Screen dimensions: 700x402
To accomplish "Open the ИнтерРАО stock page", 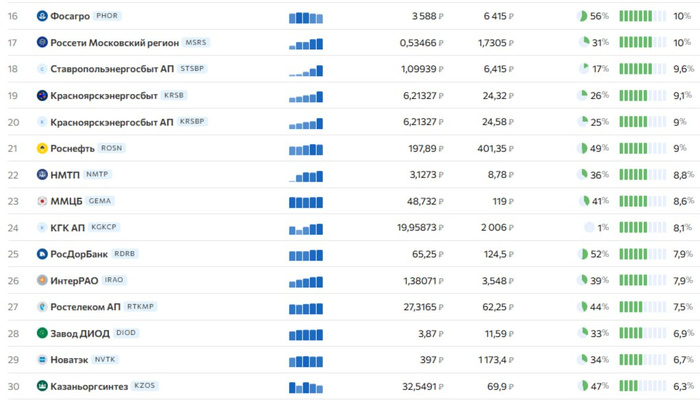I will pyautogui.click(x=74, y=281).
